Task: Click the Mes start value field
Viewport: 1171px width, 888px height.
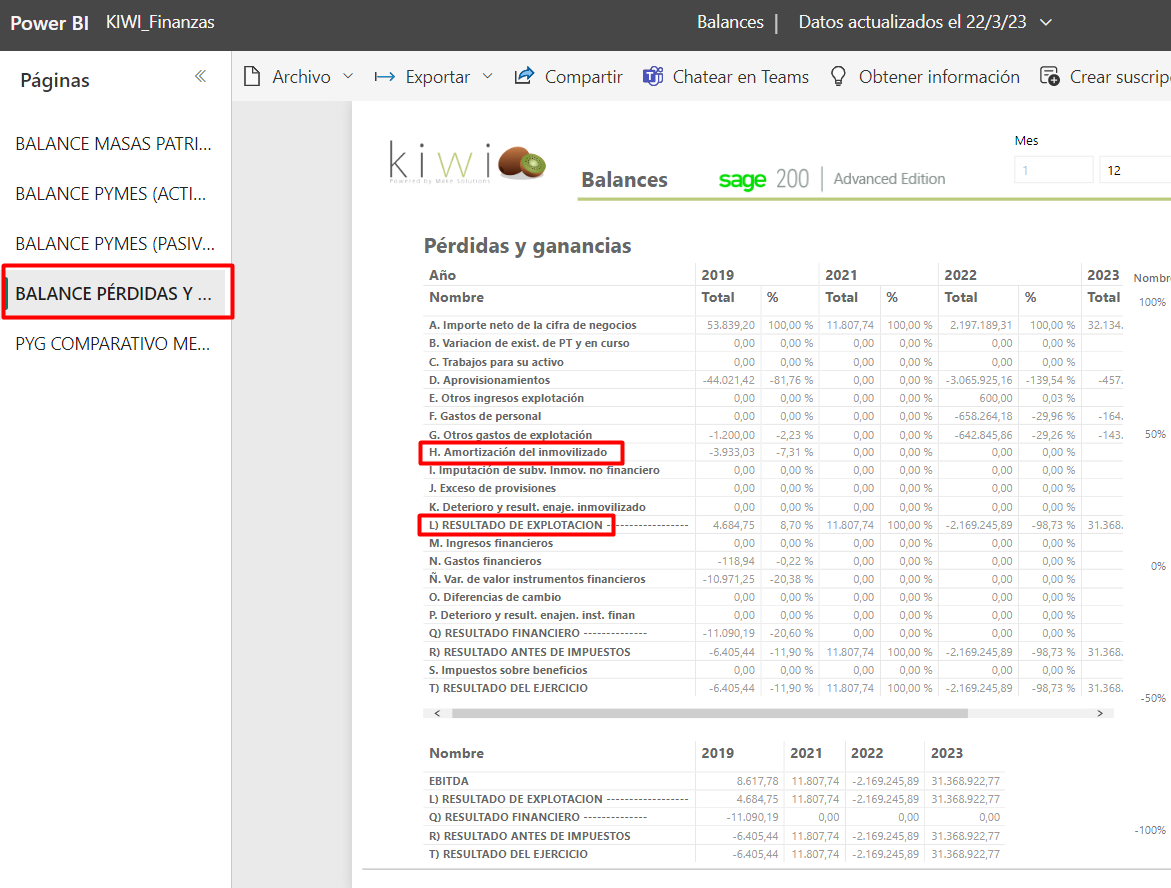Action: tap(1053, 170)
